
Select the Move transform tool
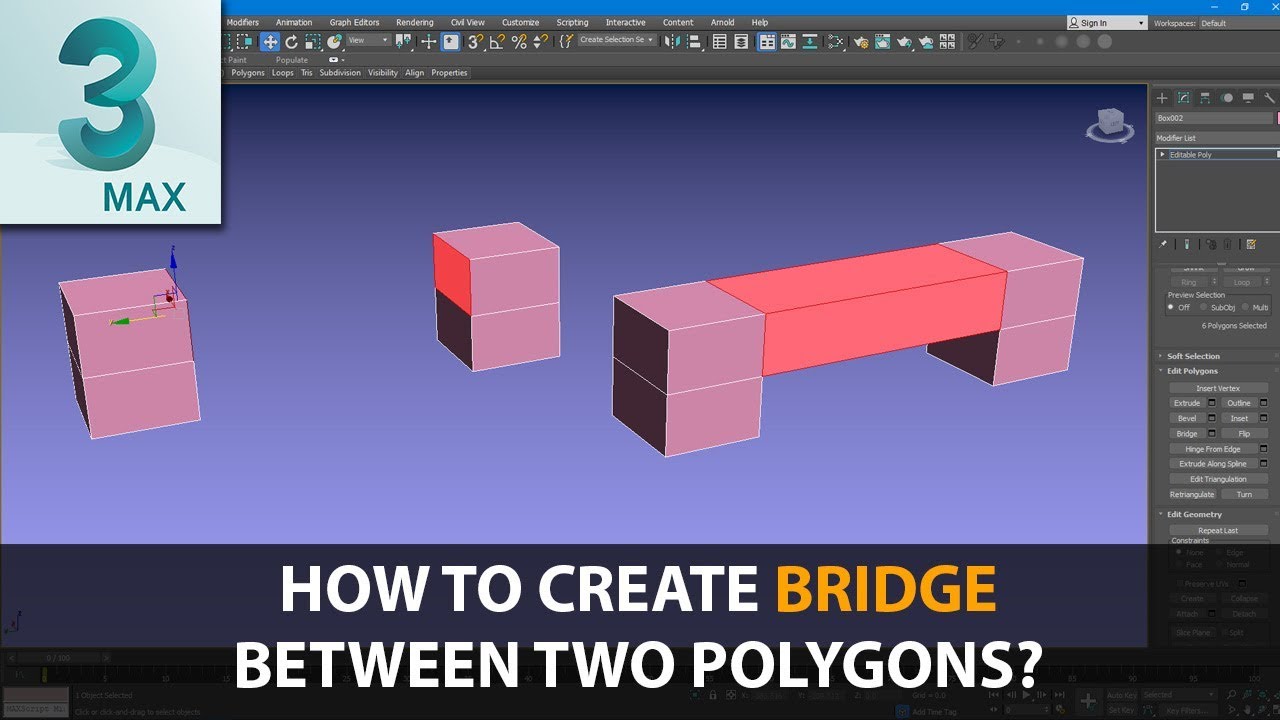point(270,41)
